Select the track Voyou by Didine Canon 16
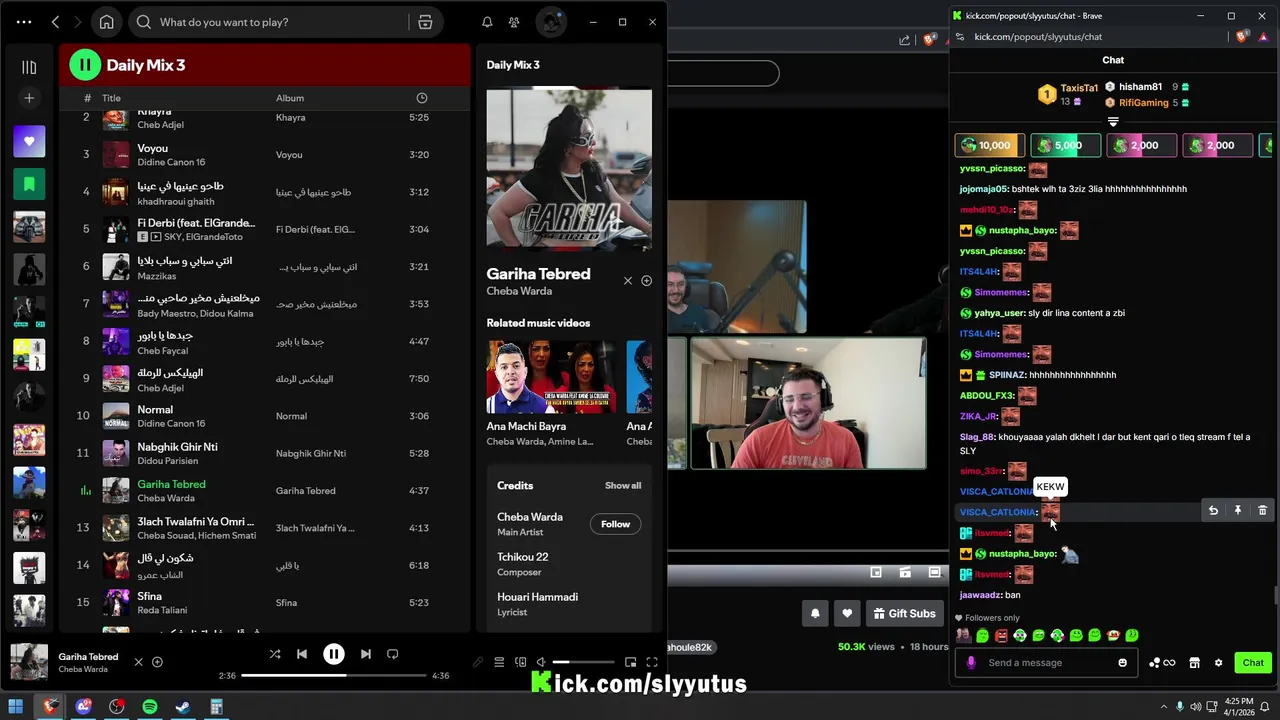The height and width of the screenshot is (720, 1280). pos(264,155)
